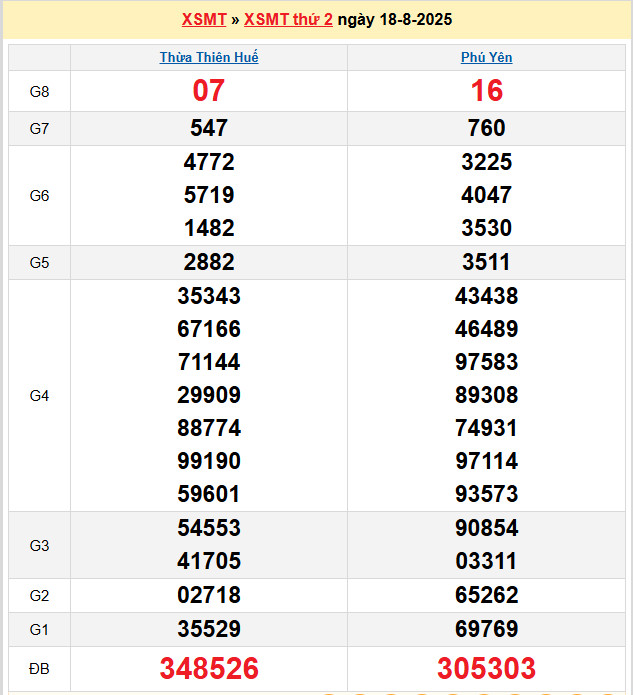The height and width of the screenshot is (695, 633).
Task: Click the G3 number 90854
Action: [486, 528]
